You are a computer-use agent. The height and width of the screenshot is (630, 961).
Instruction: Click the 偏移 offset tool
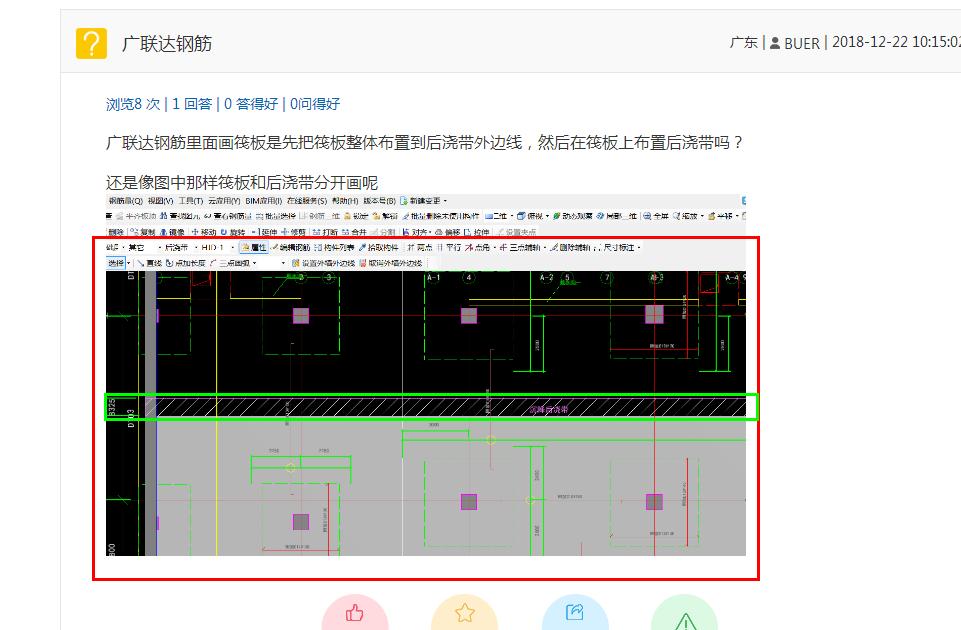click(x=447, y=232)
